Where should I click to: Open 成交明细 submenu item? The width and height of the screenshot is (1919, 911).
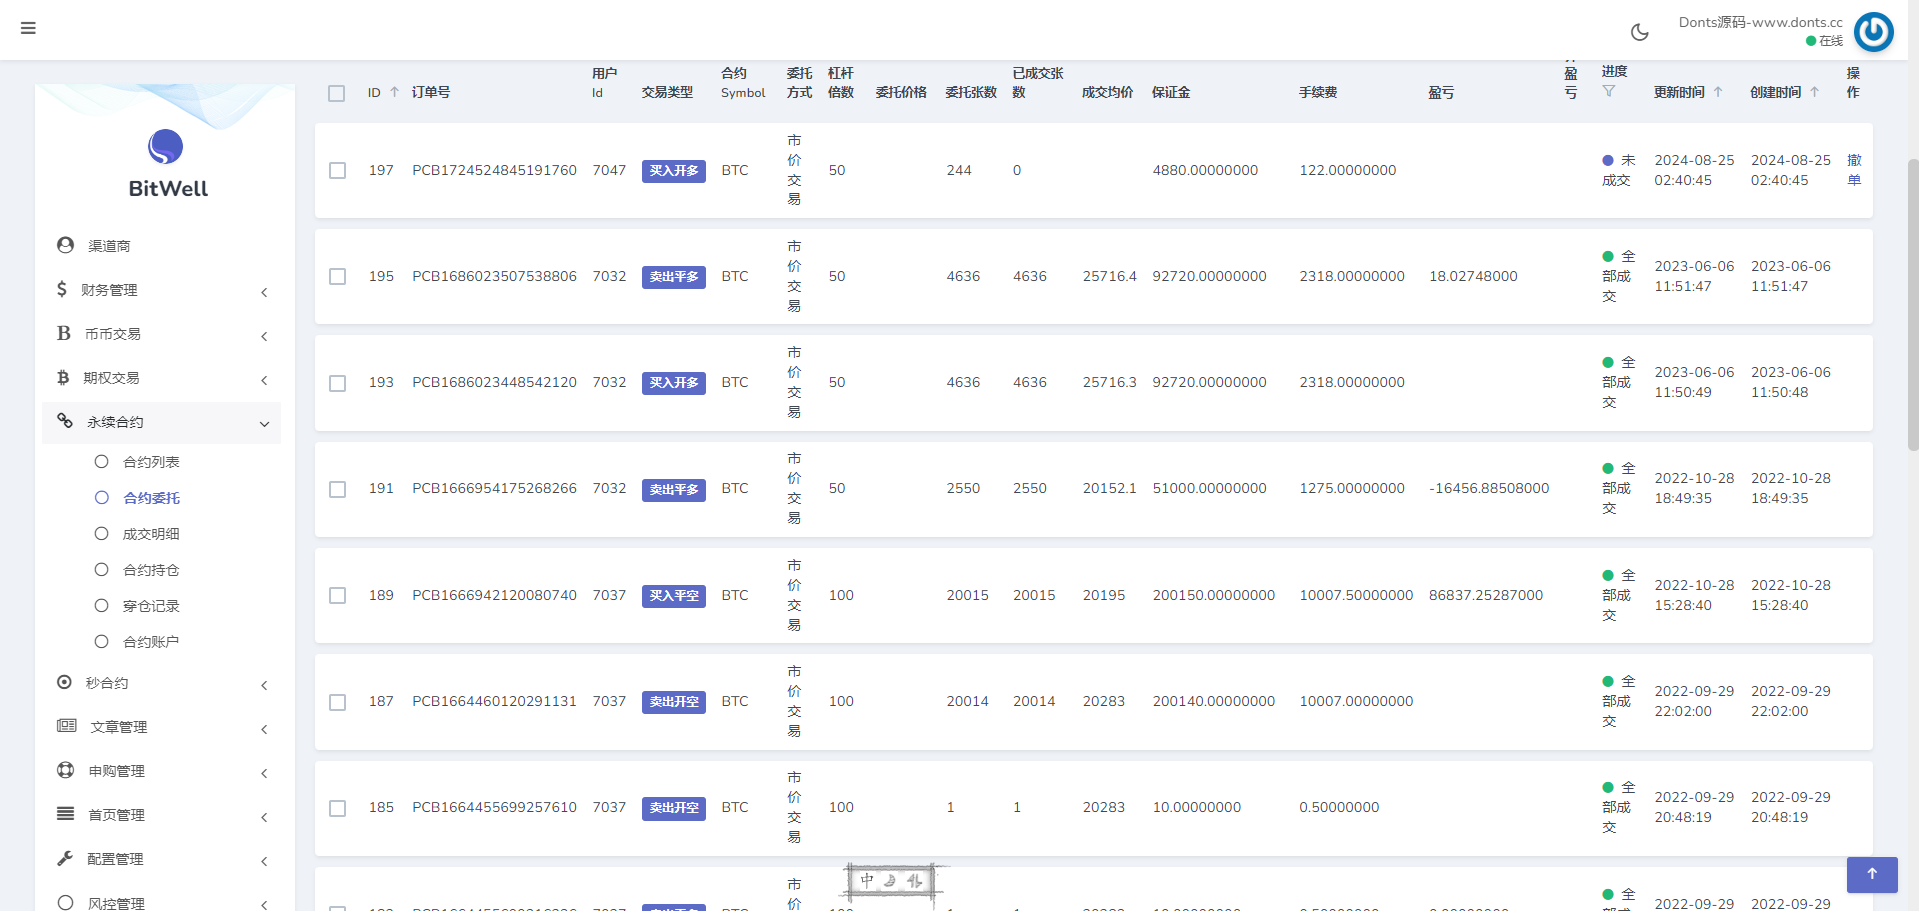point(151,534)
